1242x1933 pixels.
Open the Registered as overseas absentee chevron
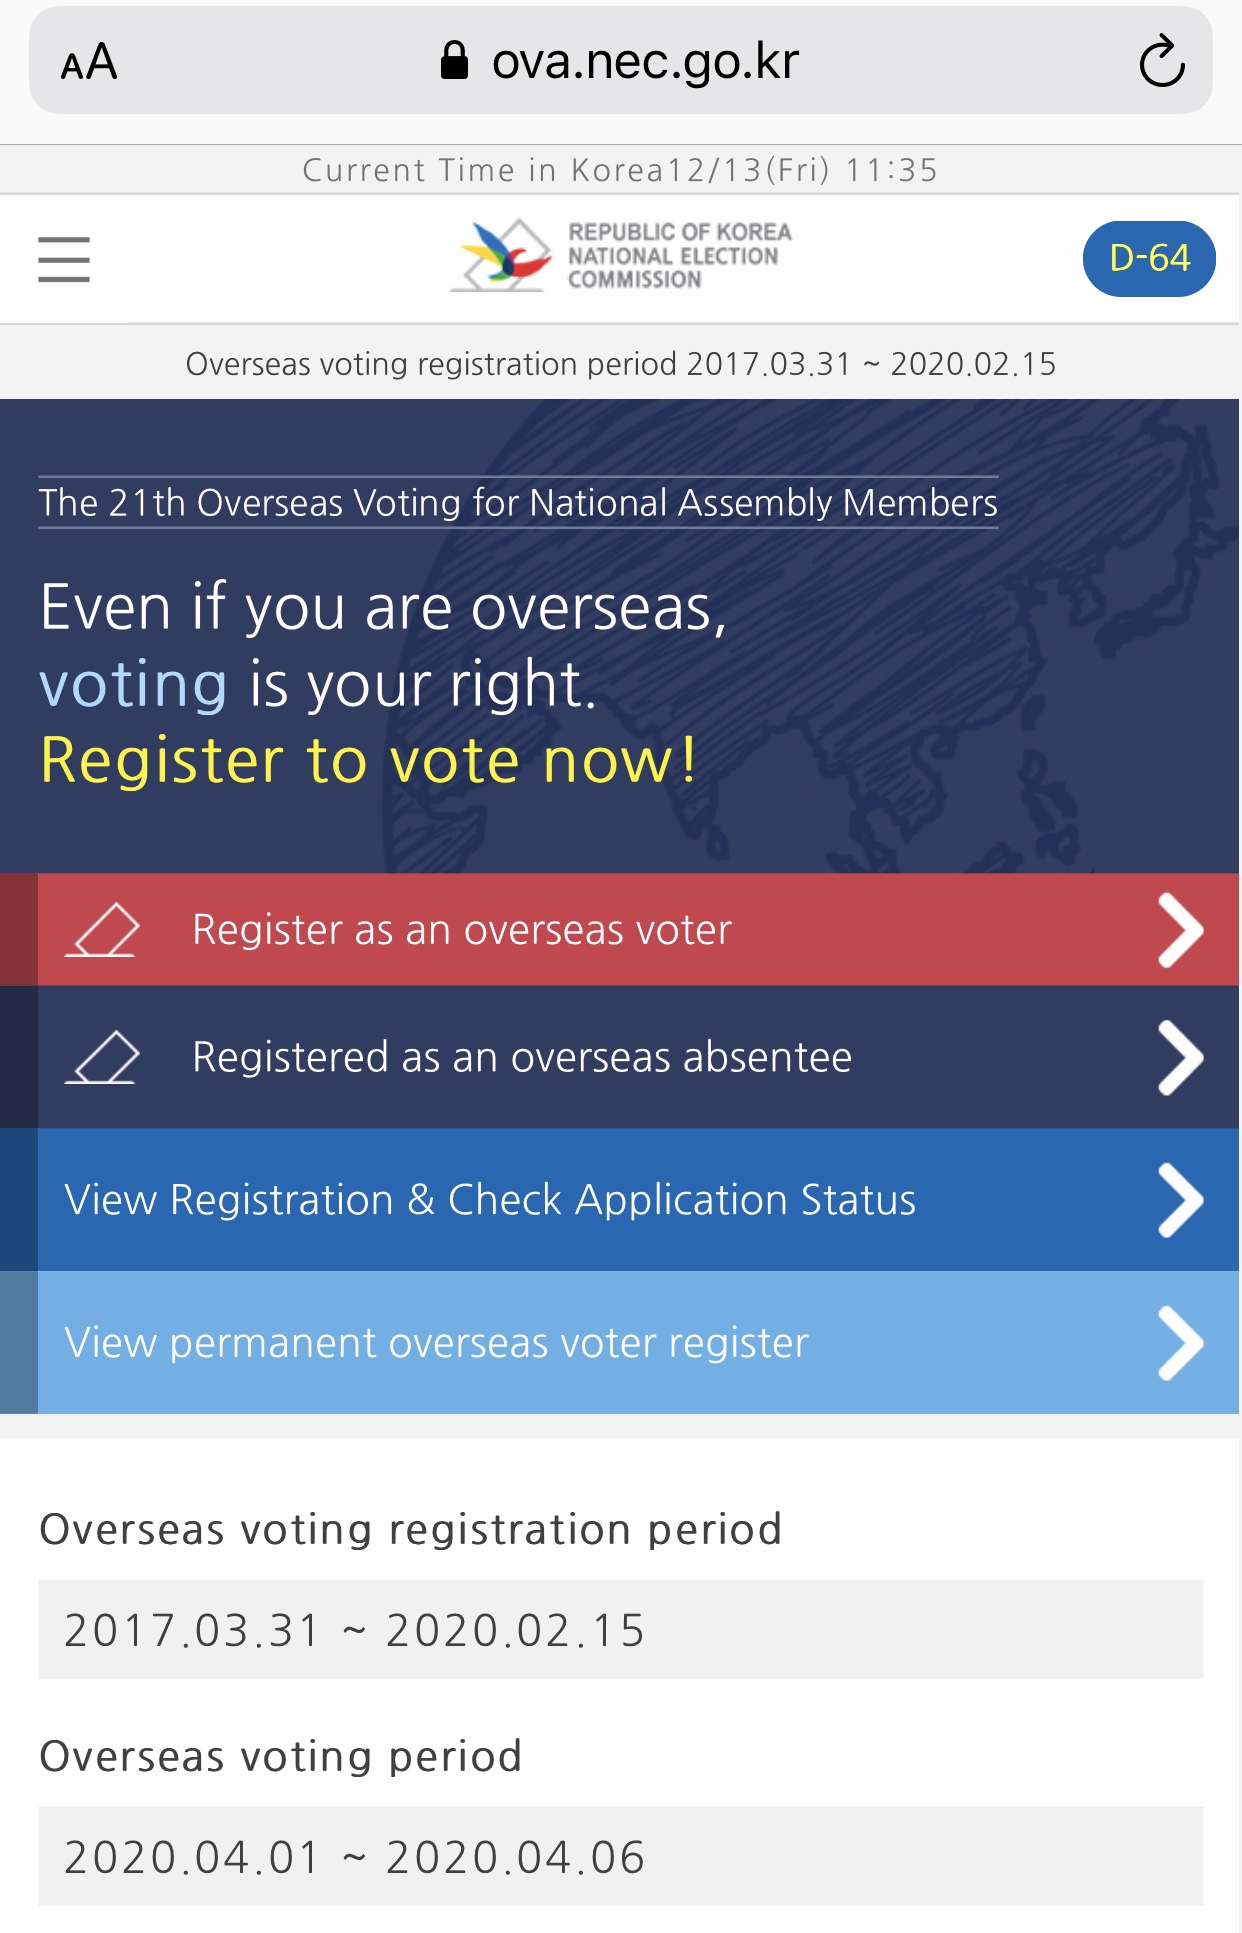(x=1180, y=1057)
